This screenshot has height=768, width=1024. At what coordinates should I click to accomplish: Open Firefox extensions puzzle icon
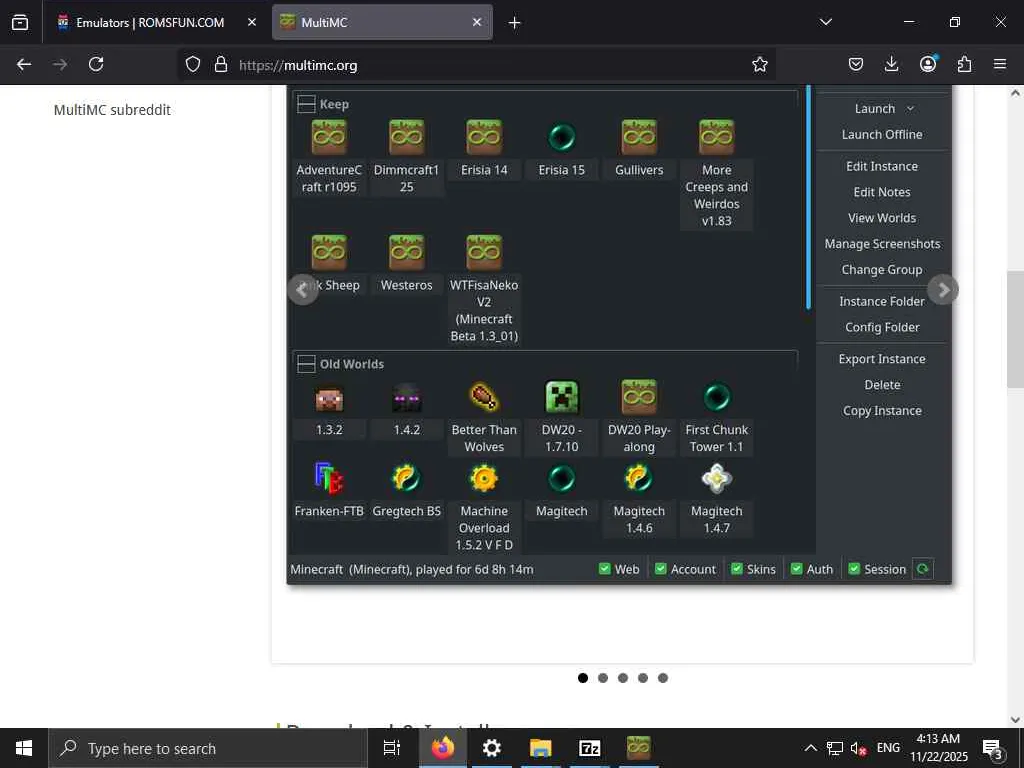[964, 64]
